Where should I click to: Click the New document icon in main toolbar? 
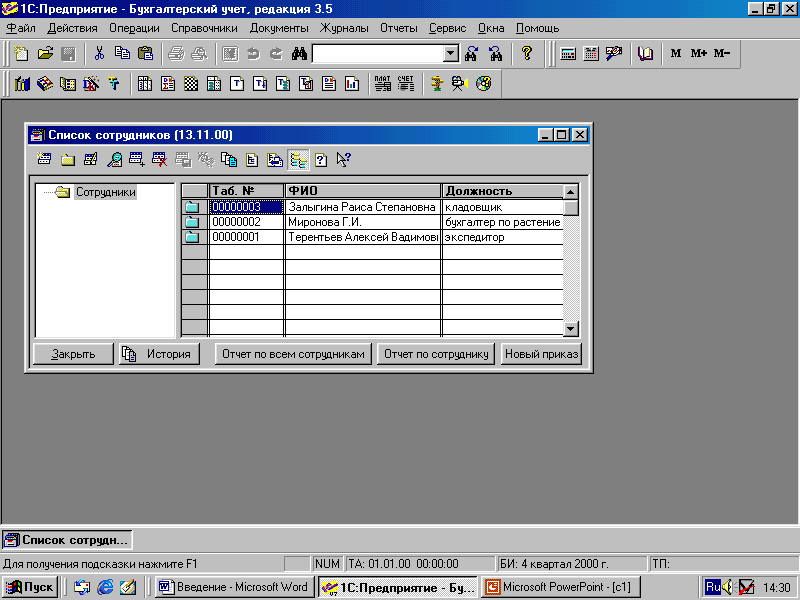click(21, 53)
